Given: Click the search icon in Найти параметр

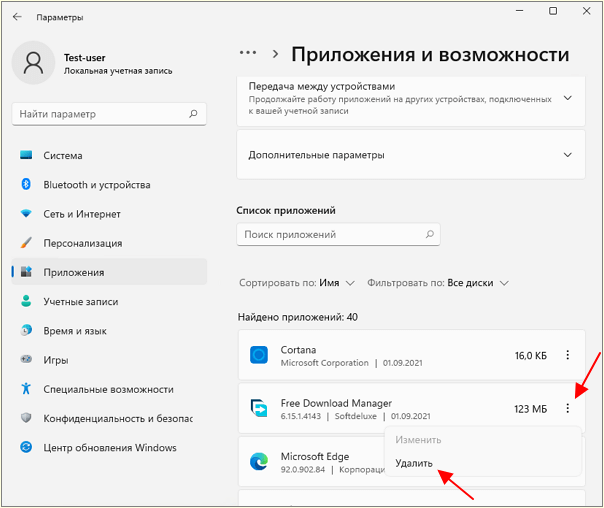Looking at the screenshot, I should (x=193, y=114).
